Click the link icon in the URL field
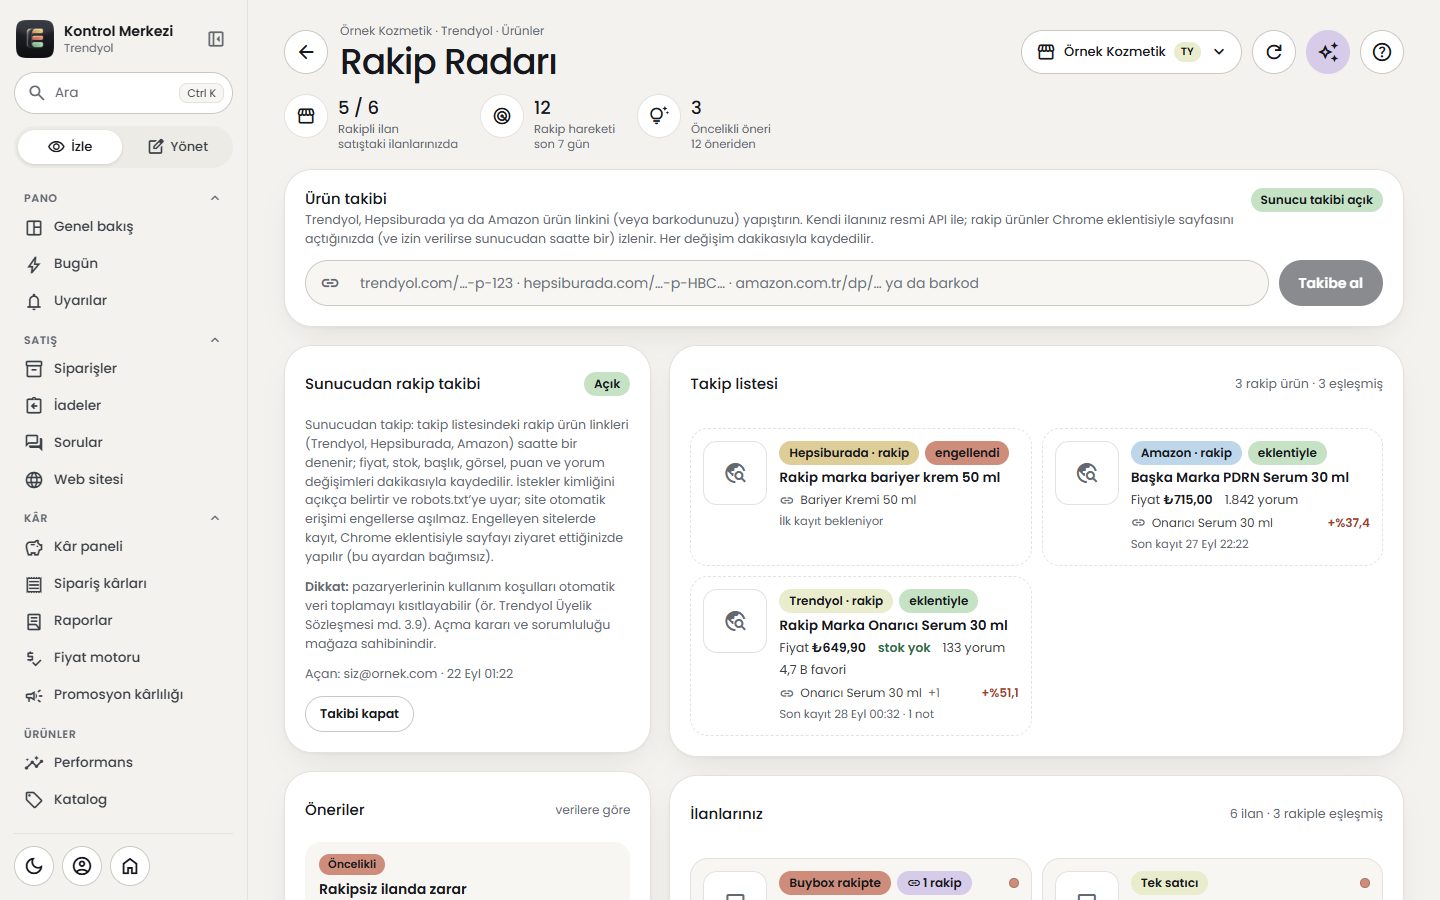The image size is (1440, 900). [330, 283]
